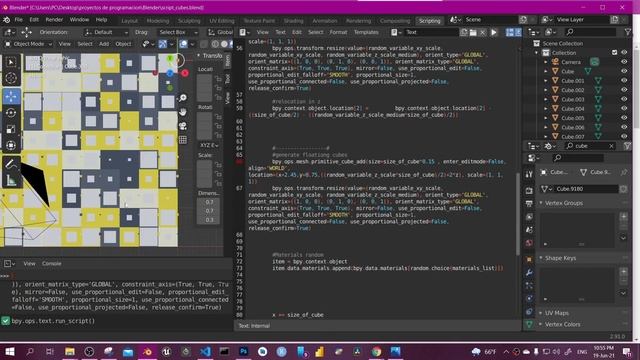Switch to the Scripting workspace tab
The width and height of the screenshot is (640, 360).
[430, 20]
